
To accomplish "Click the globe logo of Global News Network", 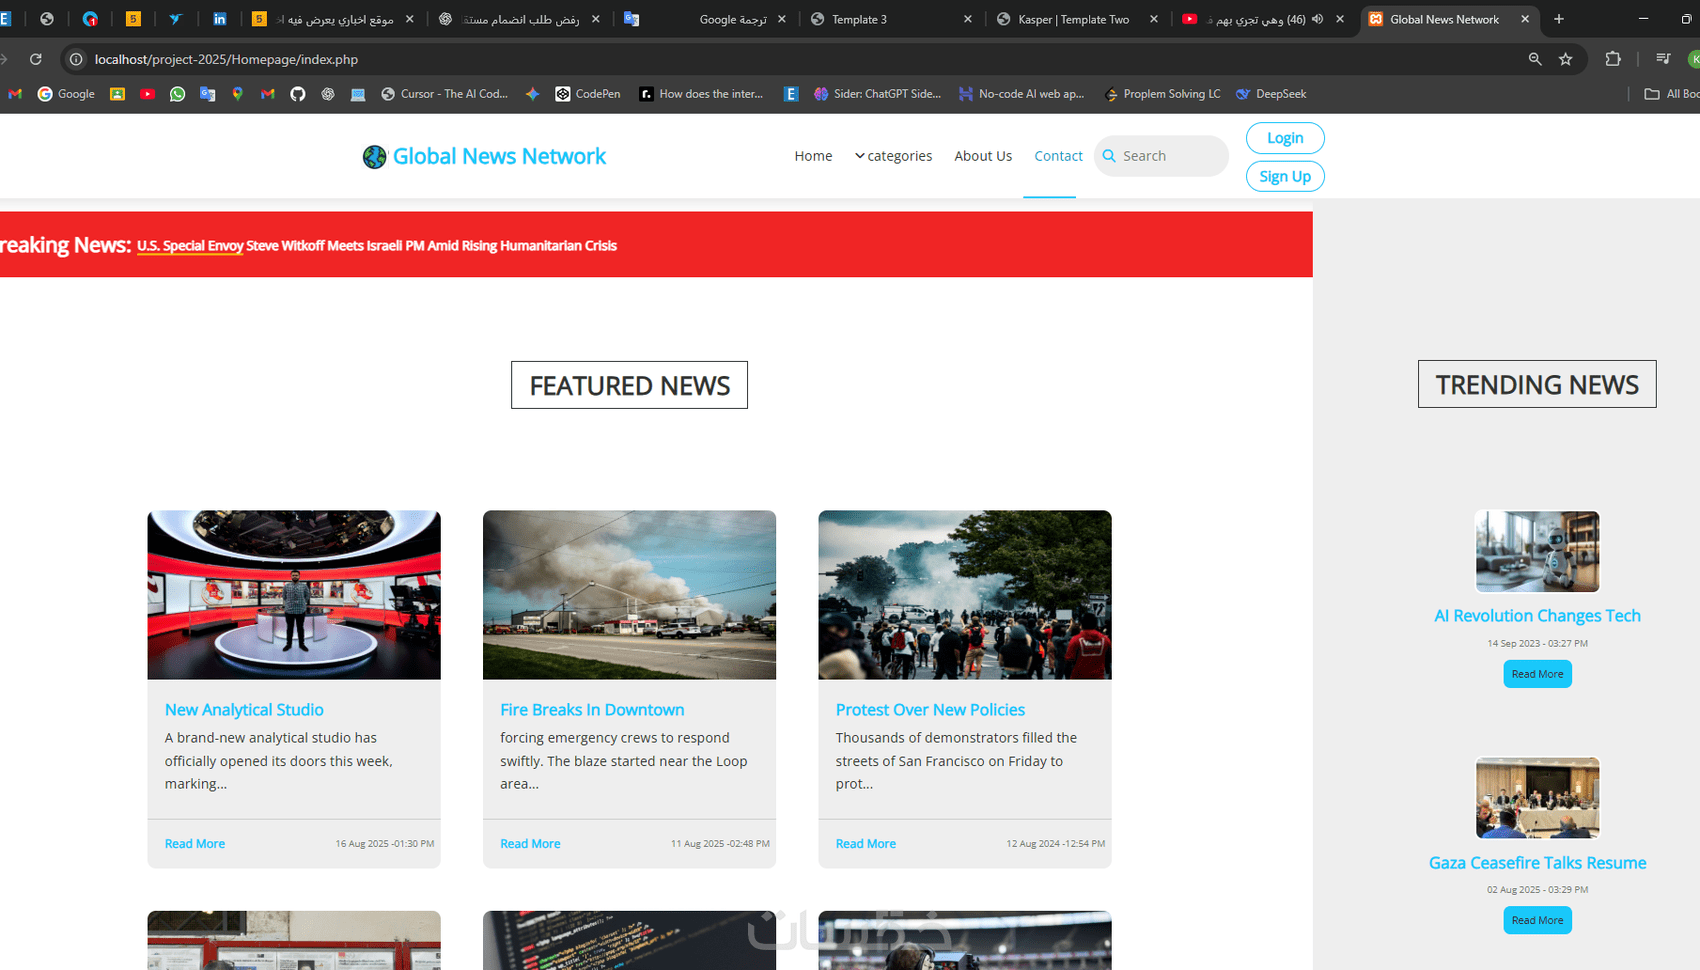I will (x=374, y=157).
